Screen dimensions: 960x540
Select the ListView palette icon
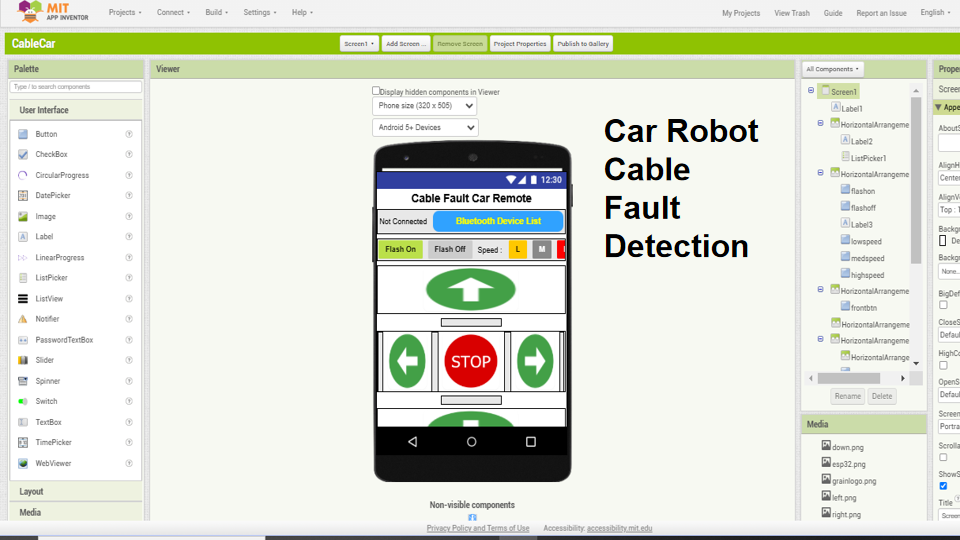click(x=23, y=299)
